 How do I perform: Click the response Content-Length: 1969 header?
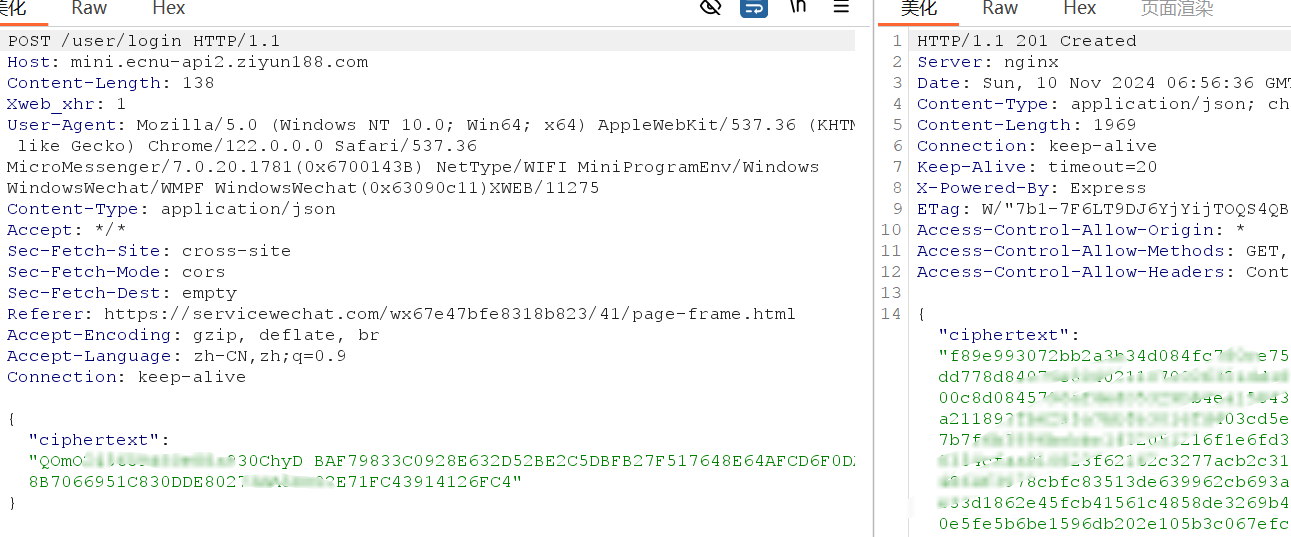[x=1027, y=125]
